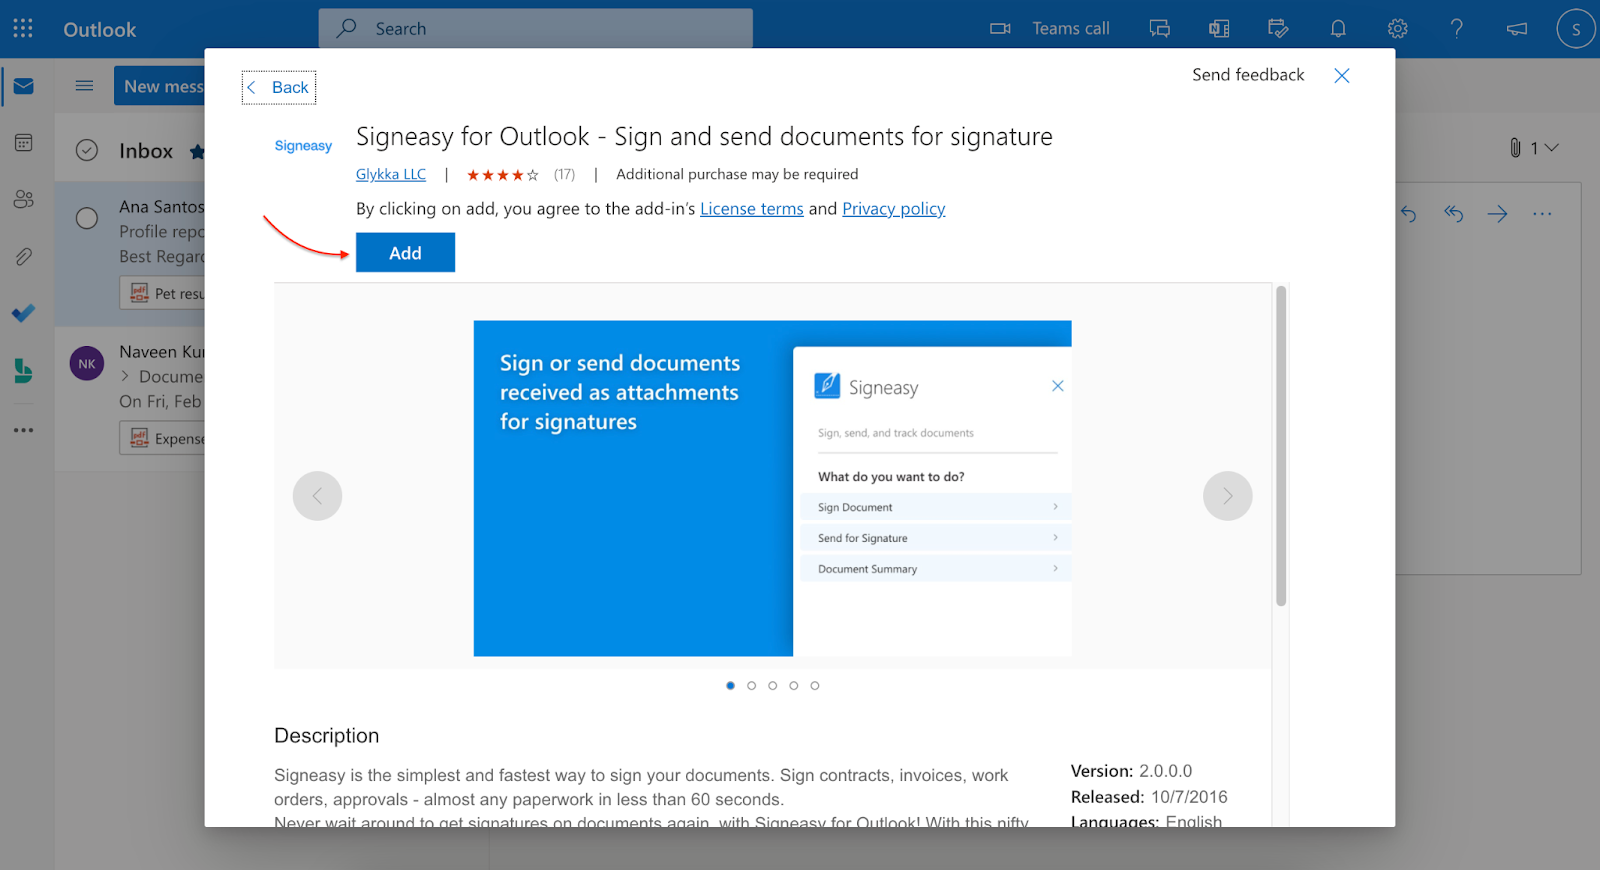This screenshot has height=870, width=1600.
Task: Open the License terms link
Action: pos(752,209)
